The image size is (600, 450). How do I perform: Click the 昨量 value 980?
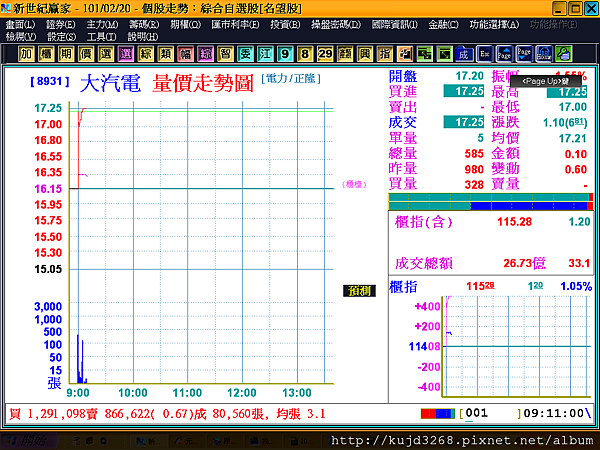pos(474,169)
